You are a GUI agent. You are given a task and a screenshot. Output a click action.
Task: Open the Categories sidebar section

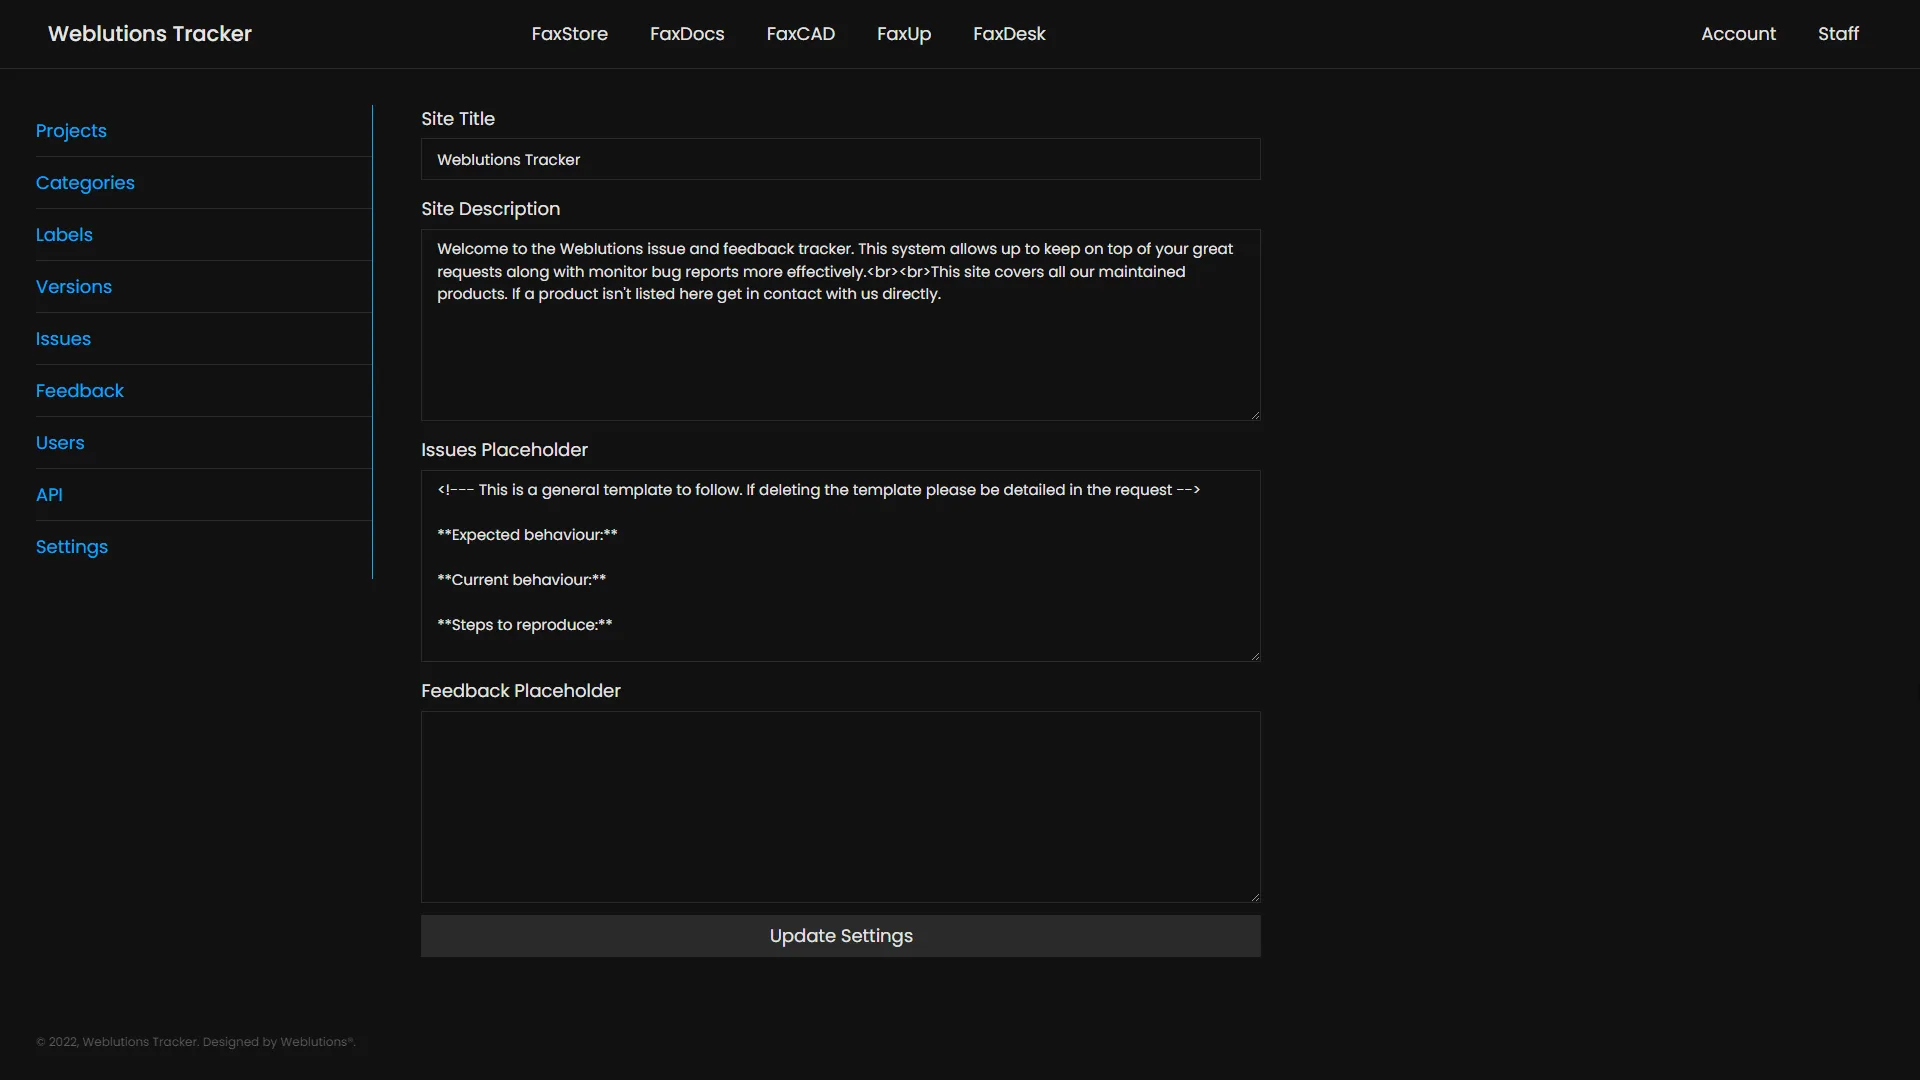(x=85, y=182)
